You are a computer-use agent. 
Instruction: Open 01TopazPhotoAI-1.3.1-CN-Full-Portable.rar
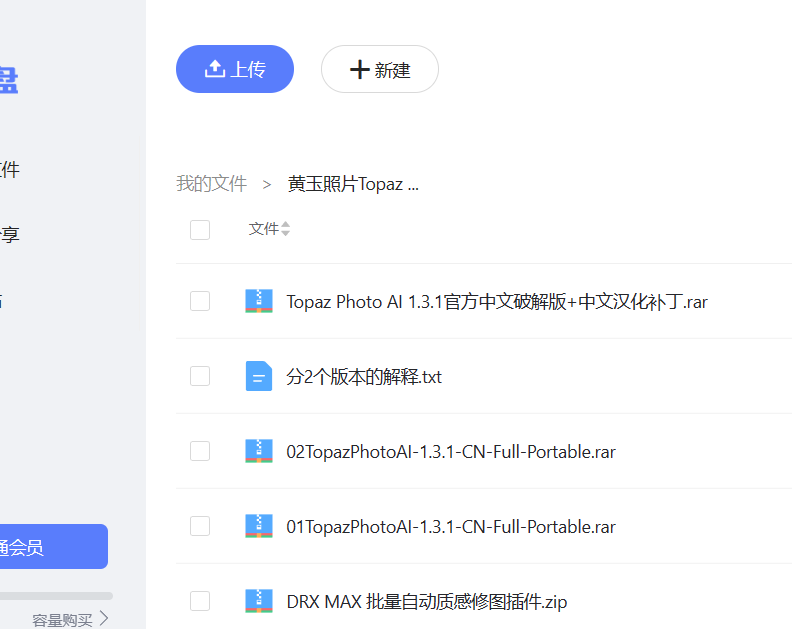click(x=451, y=526)
